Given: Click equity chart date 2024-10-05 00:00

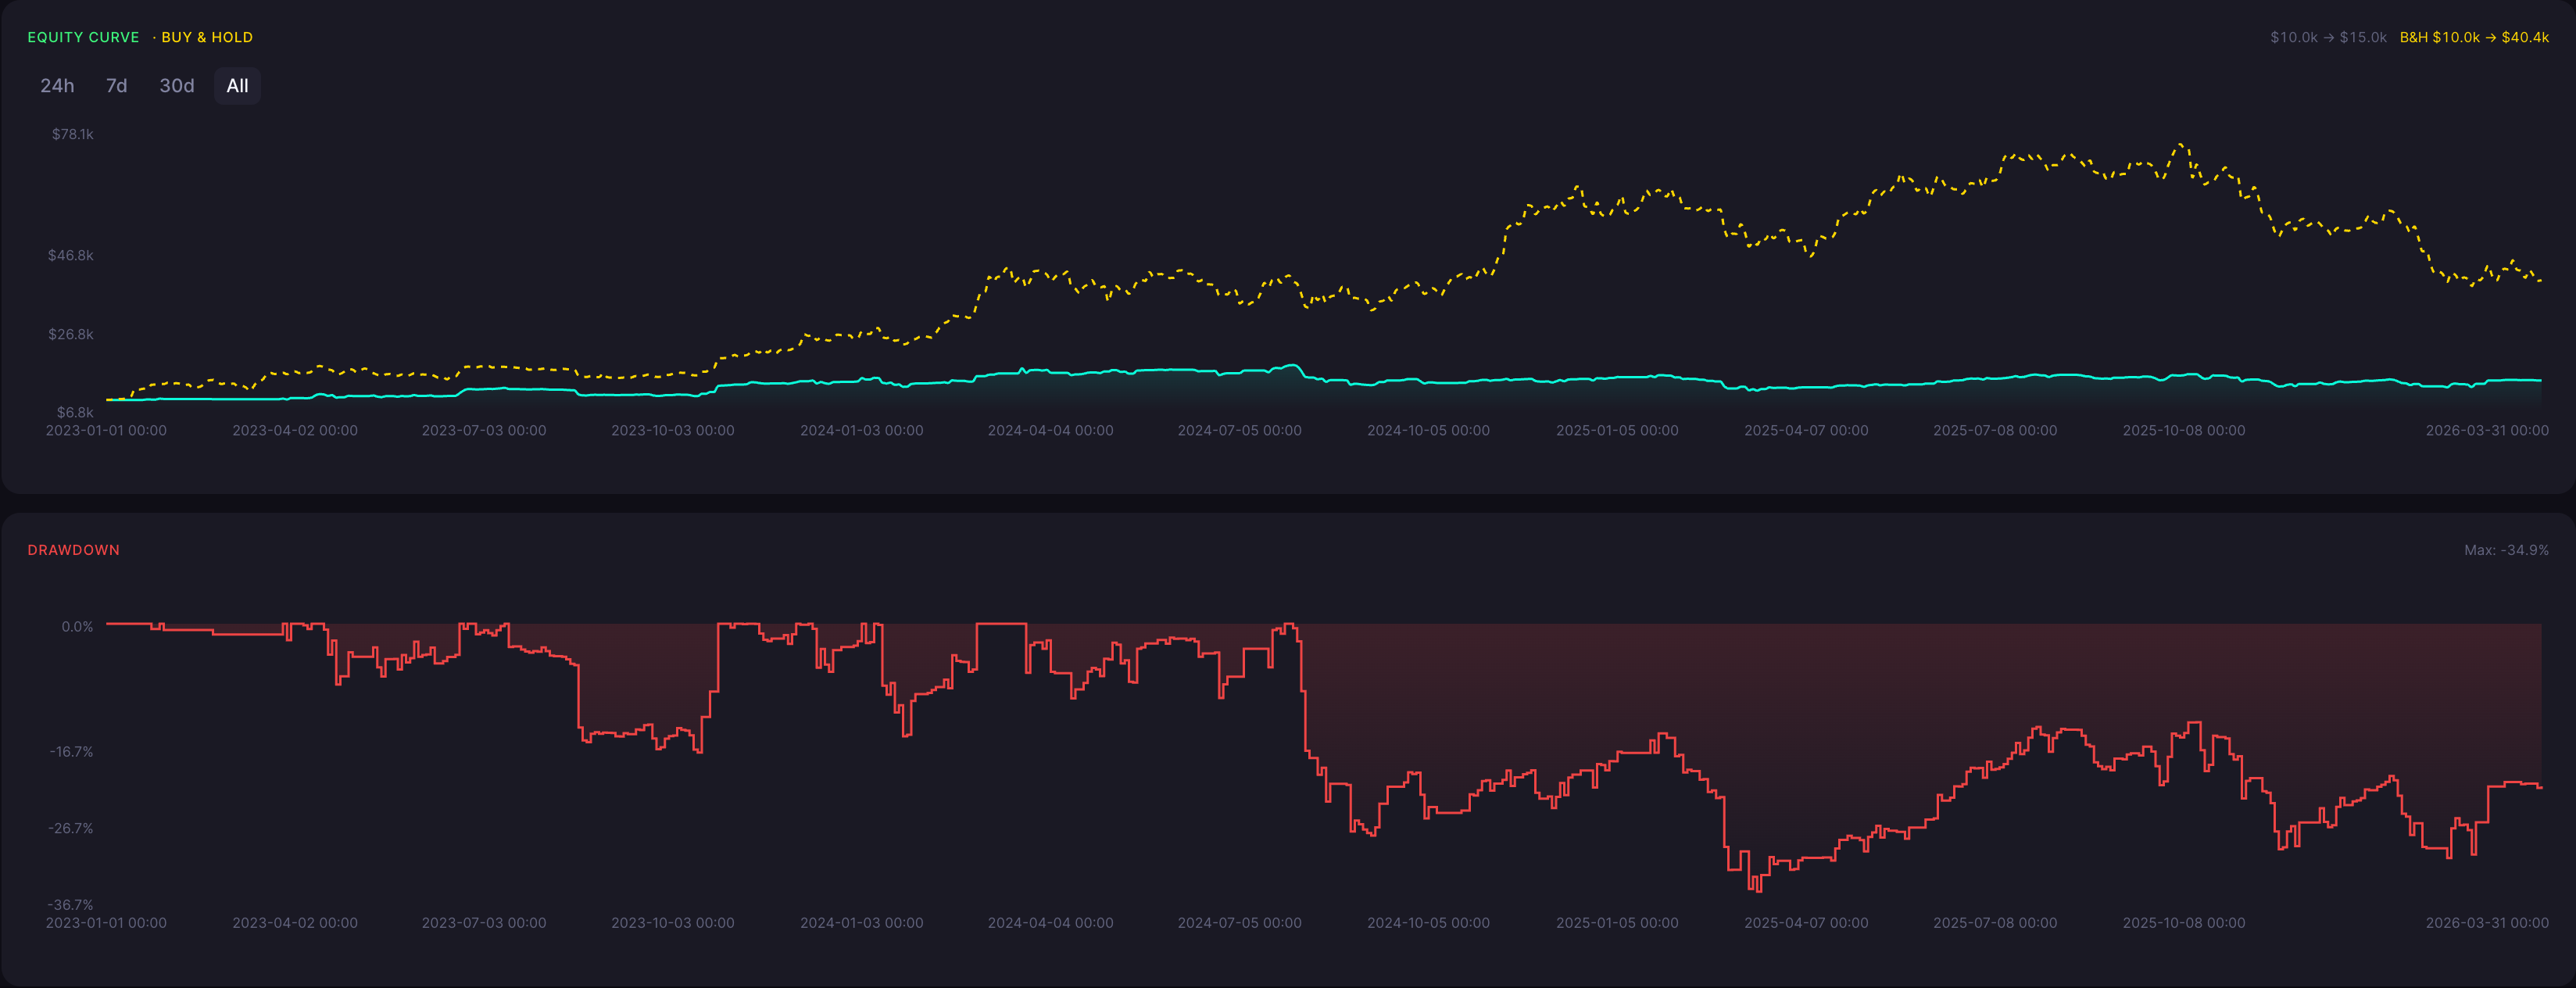Looking at the screenshot, I should (x=1429, y=430).
